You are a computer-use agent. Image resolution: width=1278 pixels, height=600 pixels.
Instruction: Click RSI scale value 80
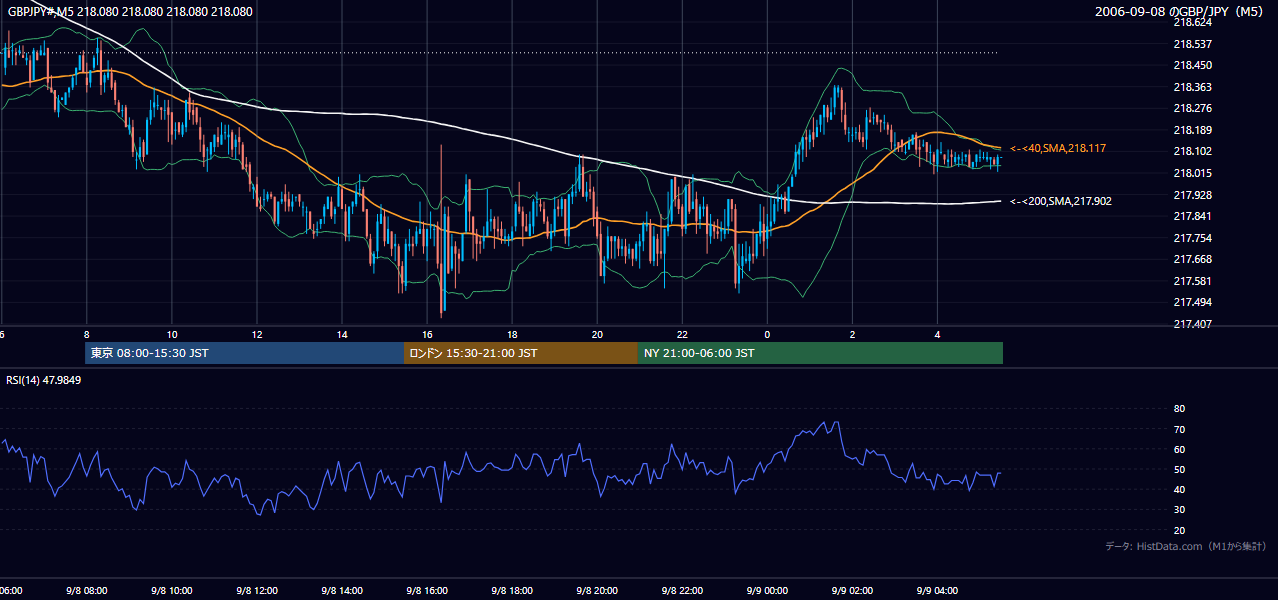[1179, 409]
